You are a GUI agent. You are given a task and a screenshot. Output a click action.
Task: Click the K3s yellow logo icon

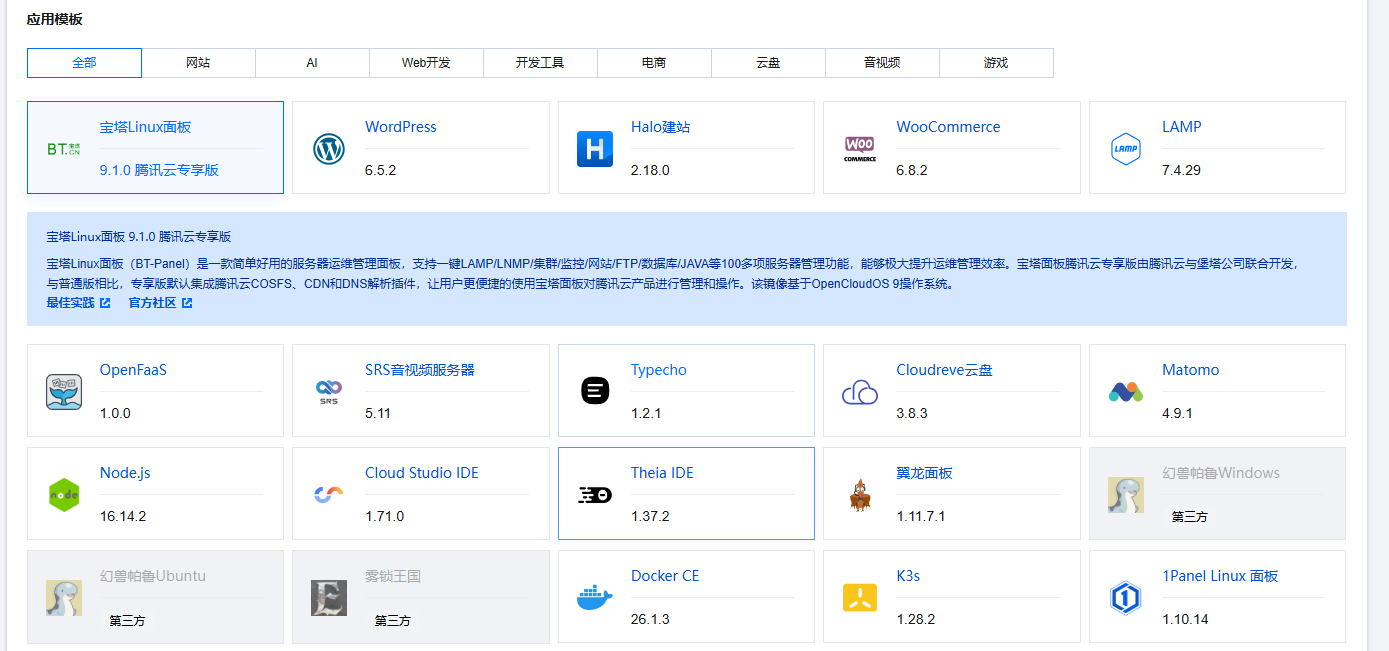coord(860,598)
